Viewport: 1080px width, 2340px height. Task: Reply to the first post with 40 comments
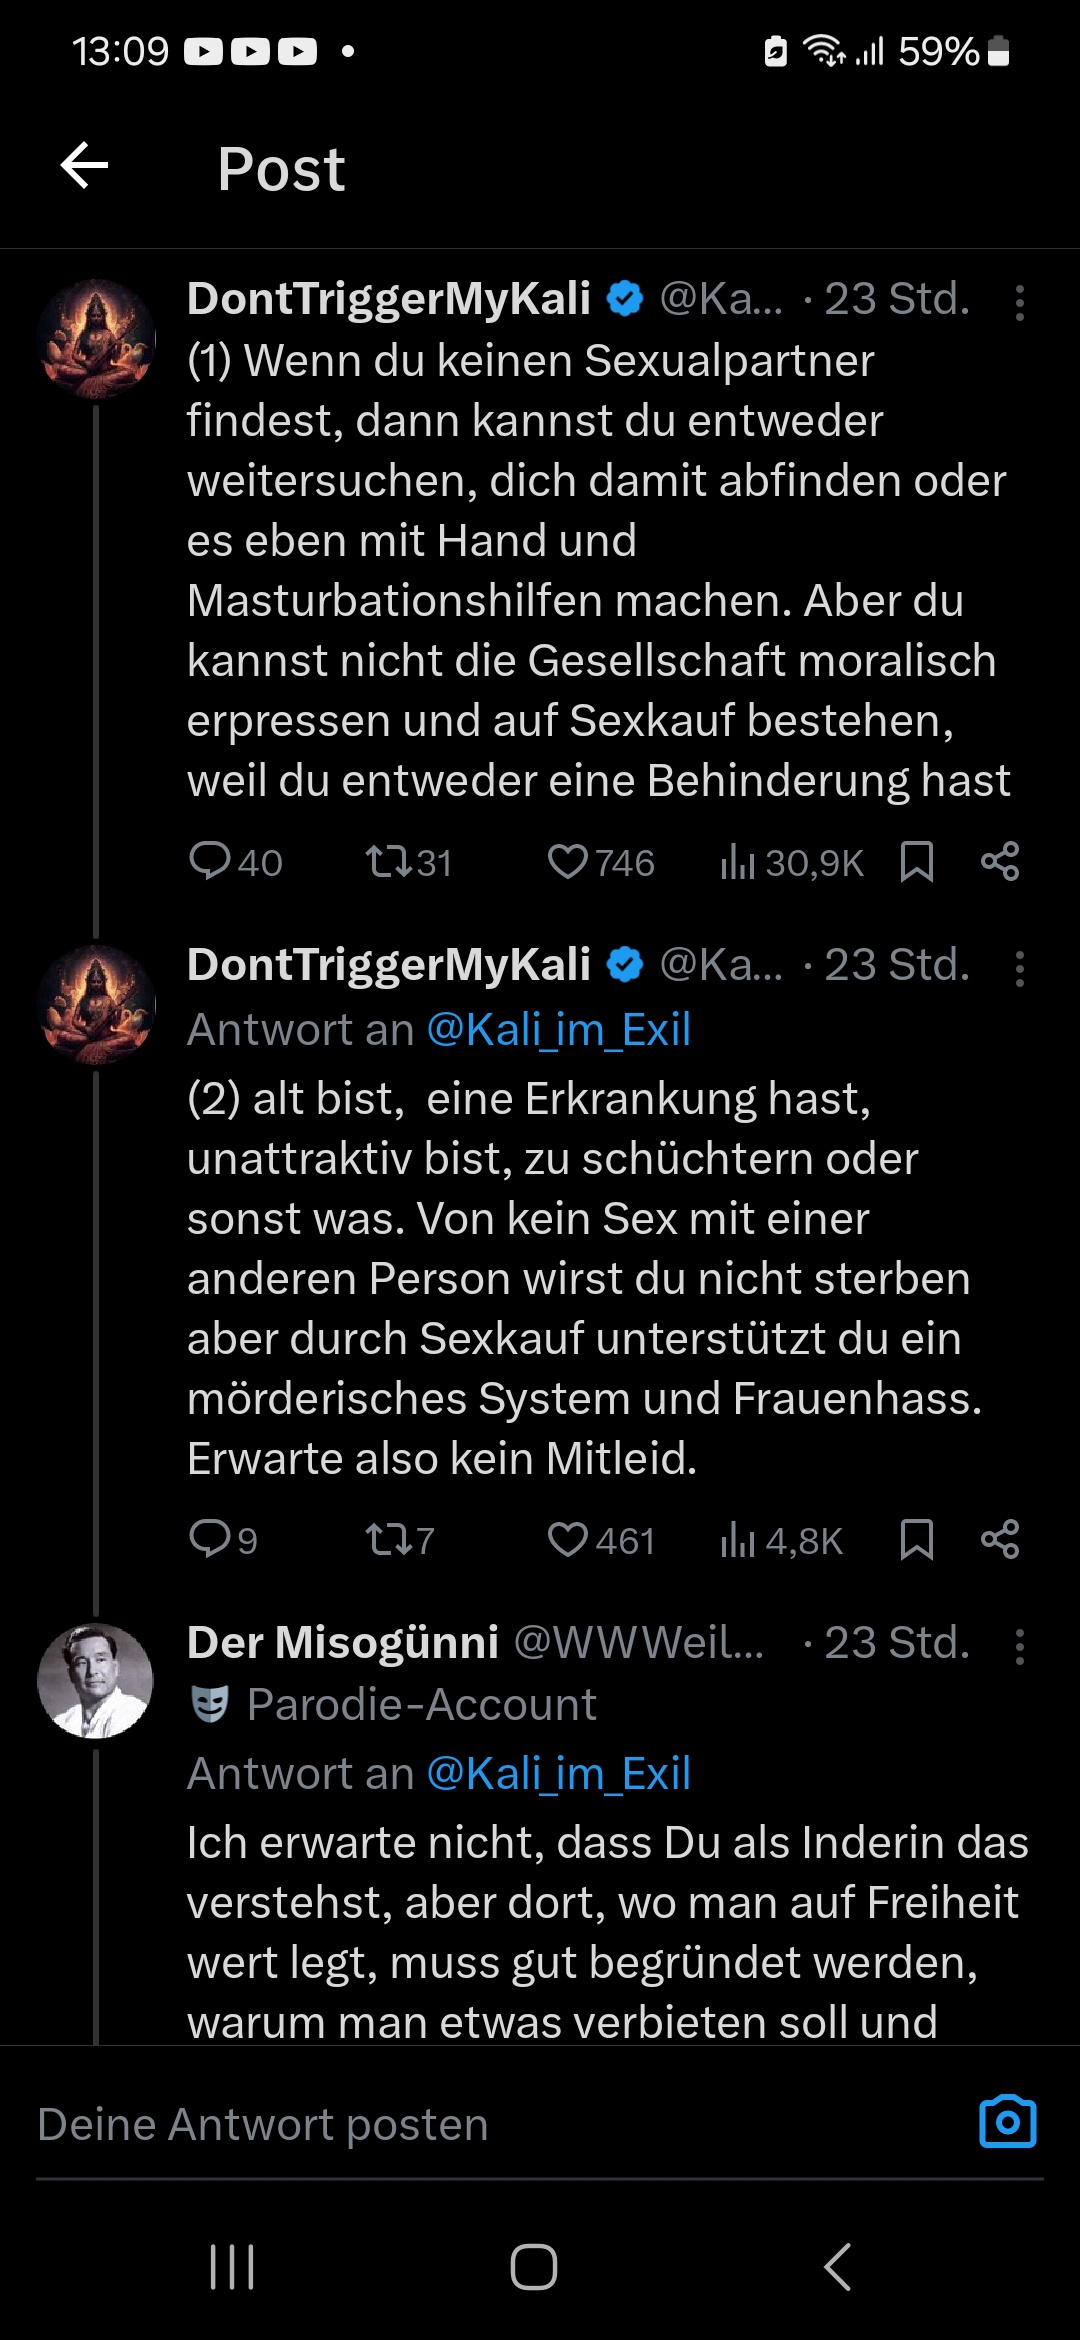tap(210, 862)
